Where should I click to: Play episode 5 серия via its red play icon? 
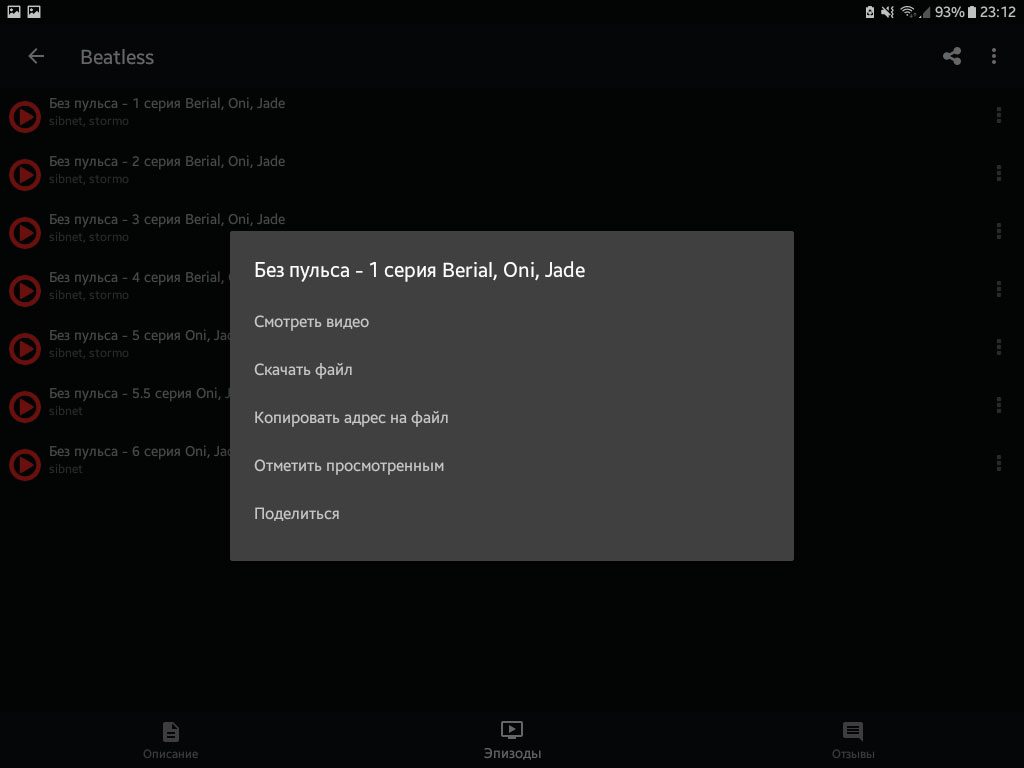point(25,349)
